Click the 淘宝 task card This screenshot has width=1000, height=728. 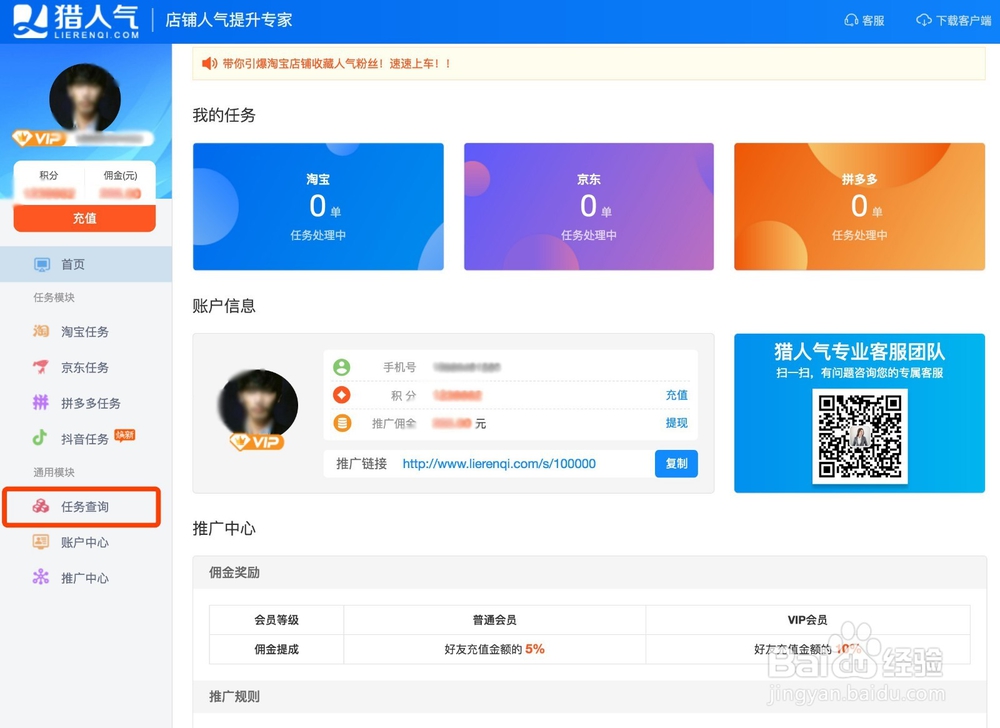pos(318,207)
